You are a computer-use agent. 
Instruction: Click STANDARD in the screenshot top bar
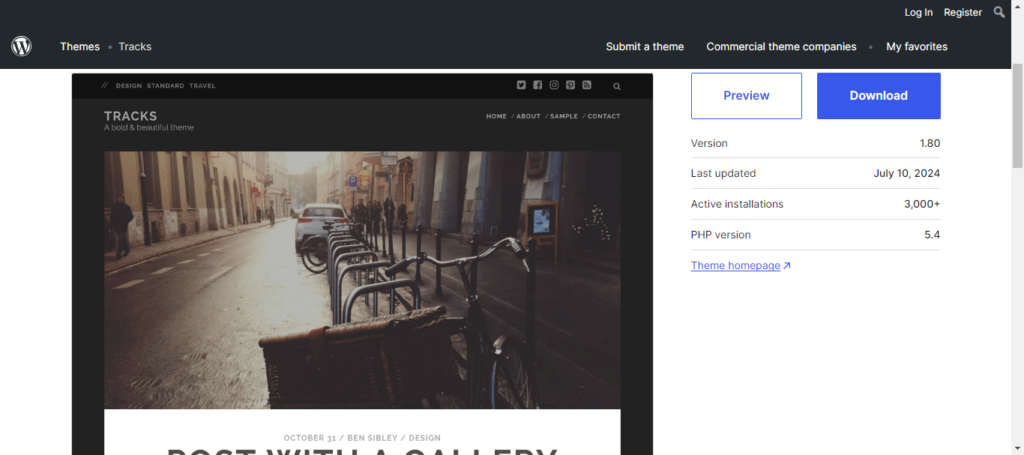coord(165,86)
